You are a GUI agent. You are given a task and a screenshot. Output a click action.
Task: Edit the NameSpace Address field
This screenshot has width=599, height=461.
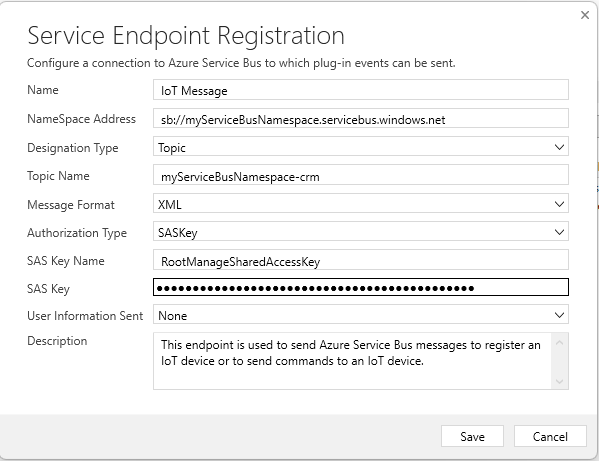coord(361,118)
